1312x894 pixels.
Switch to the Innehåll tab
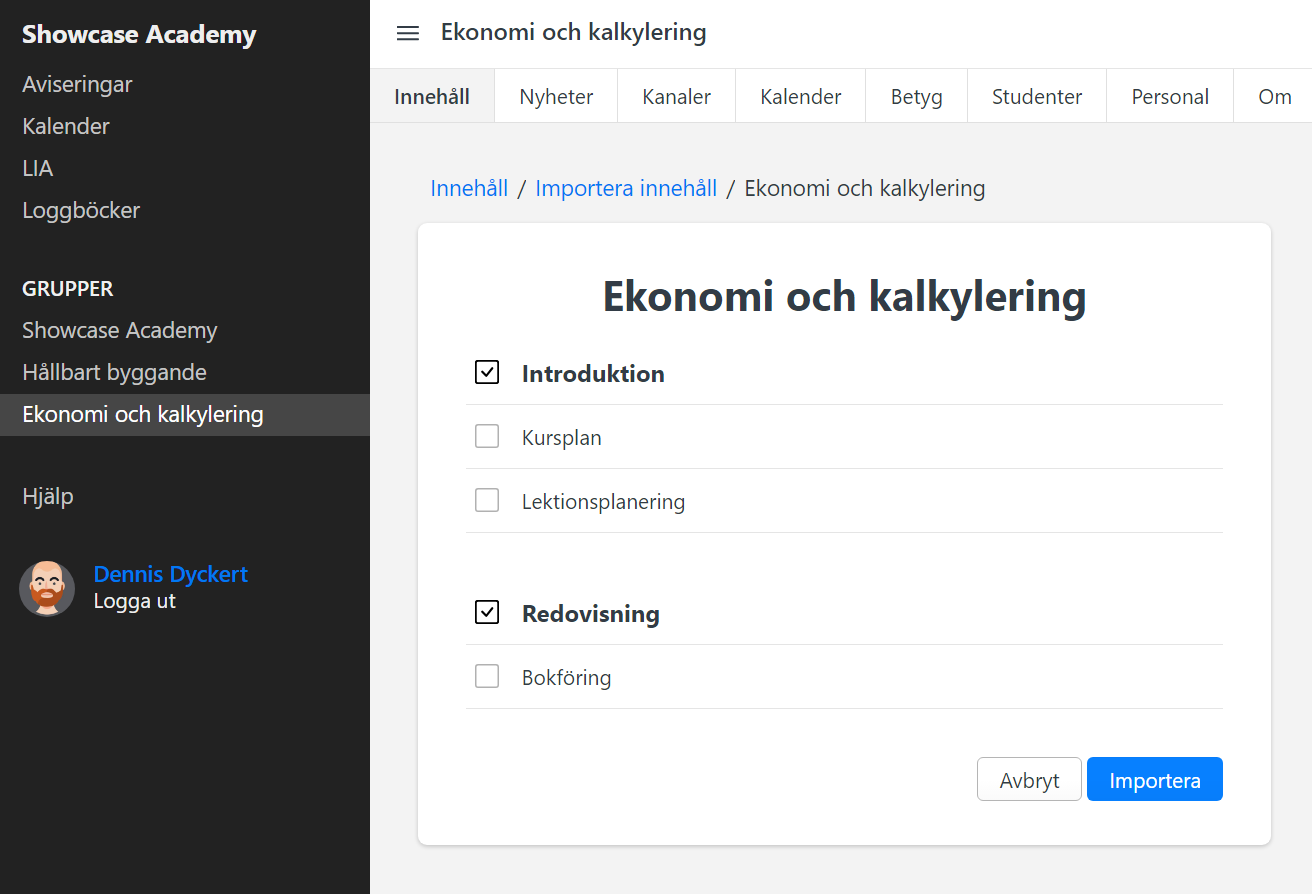tap(432, 97)
